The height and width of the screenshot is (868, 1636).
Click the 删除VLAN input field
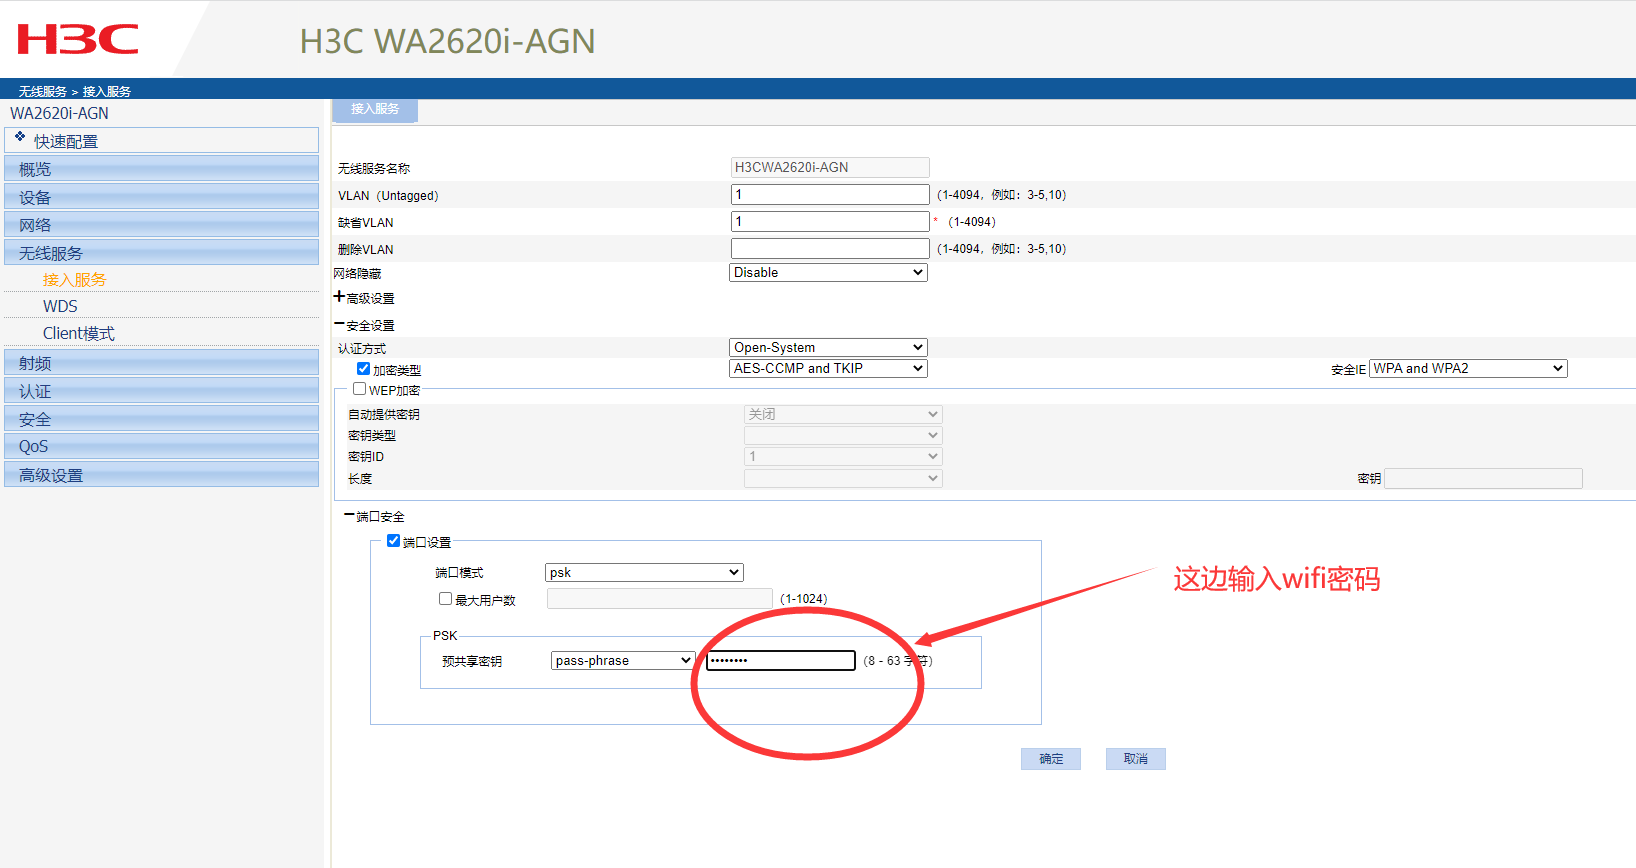(830, 248)
